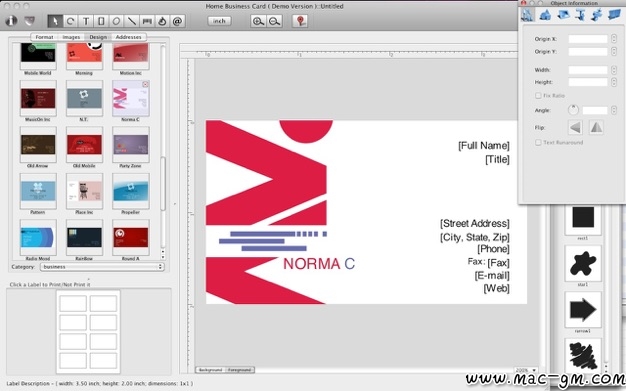
Task: Open the inch units selector
Action: pos(219,21)
